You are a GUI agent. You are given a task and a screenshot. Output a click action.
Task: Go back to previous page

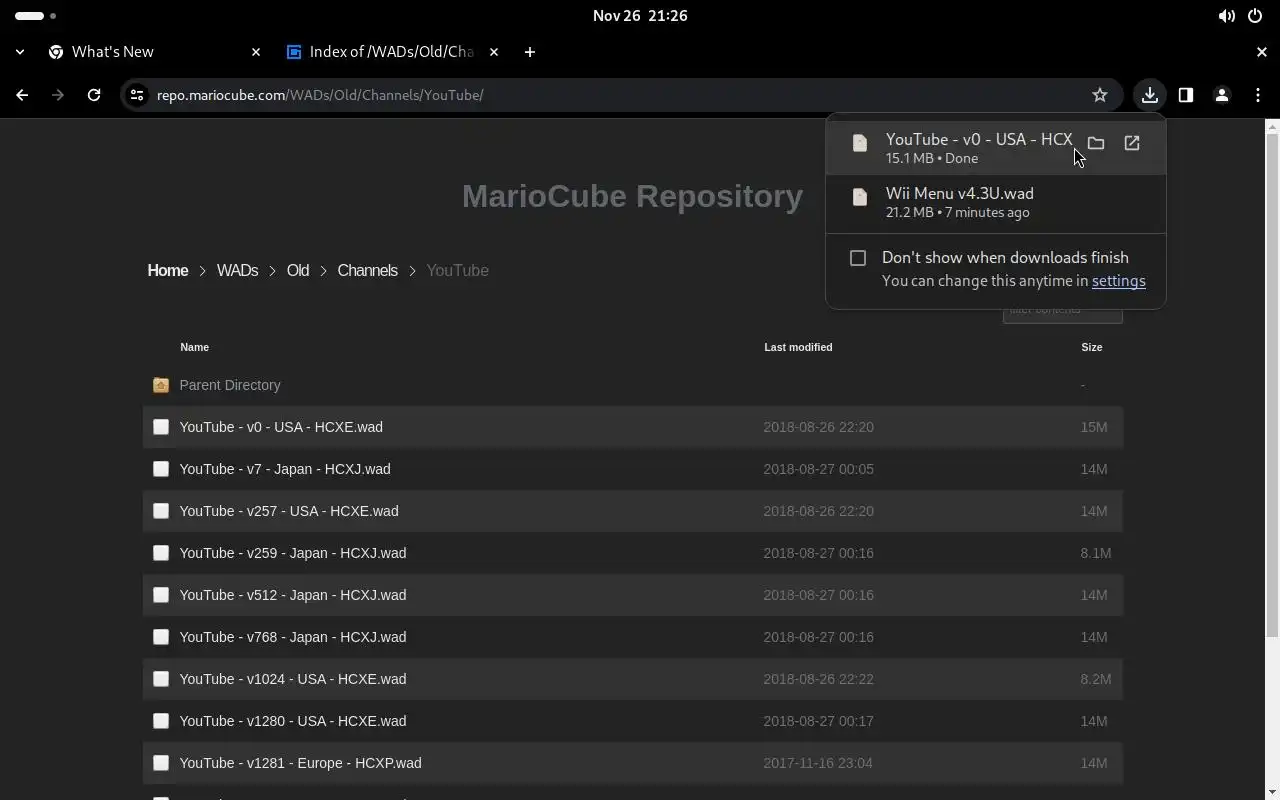point(22,95)
